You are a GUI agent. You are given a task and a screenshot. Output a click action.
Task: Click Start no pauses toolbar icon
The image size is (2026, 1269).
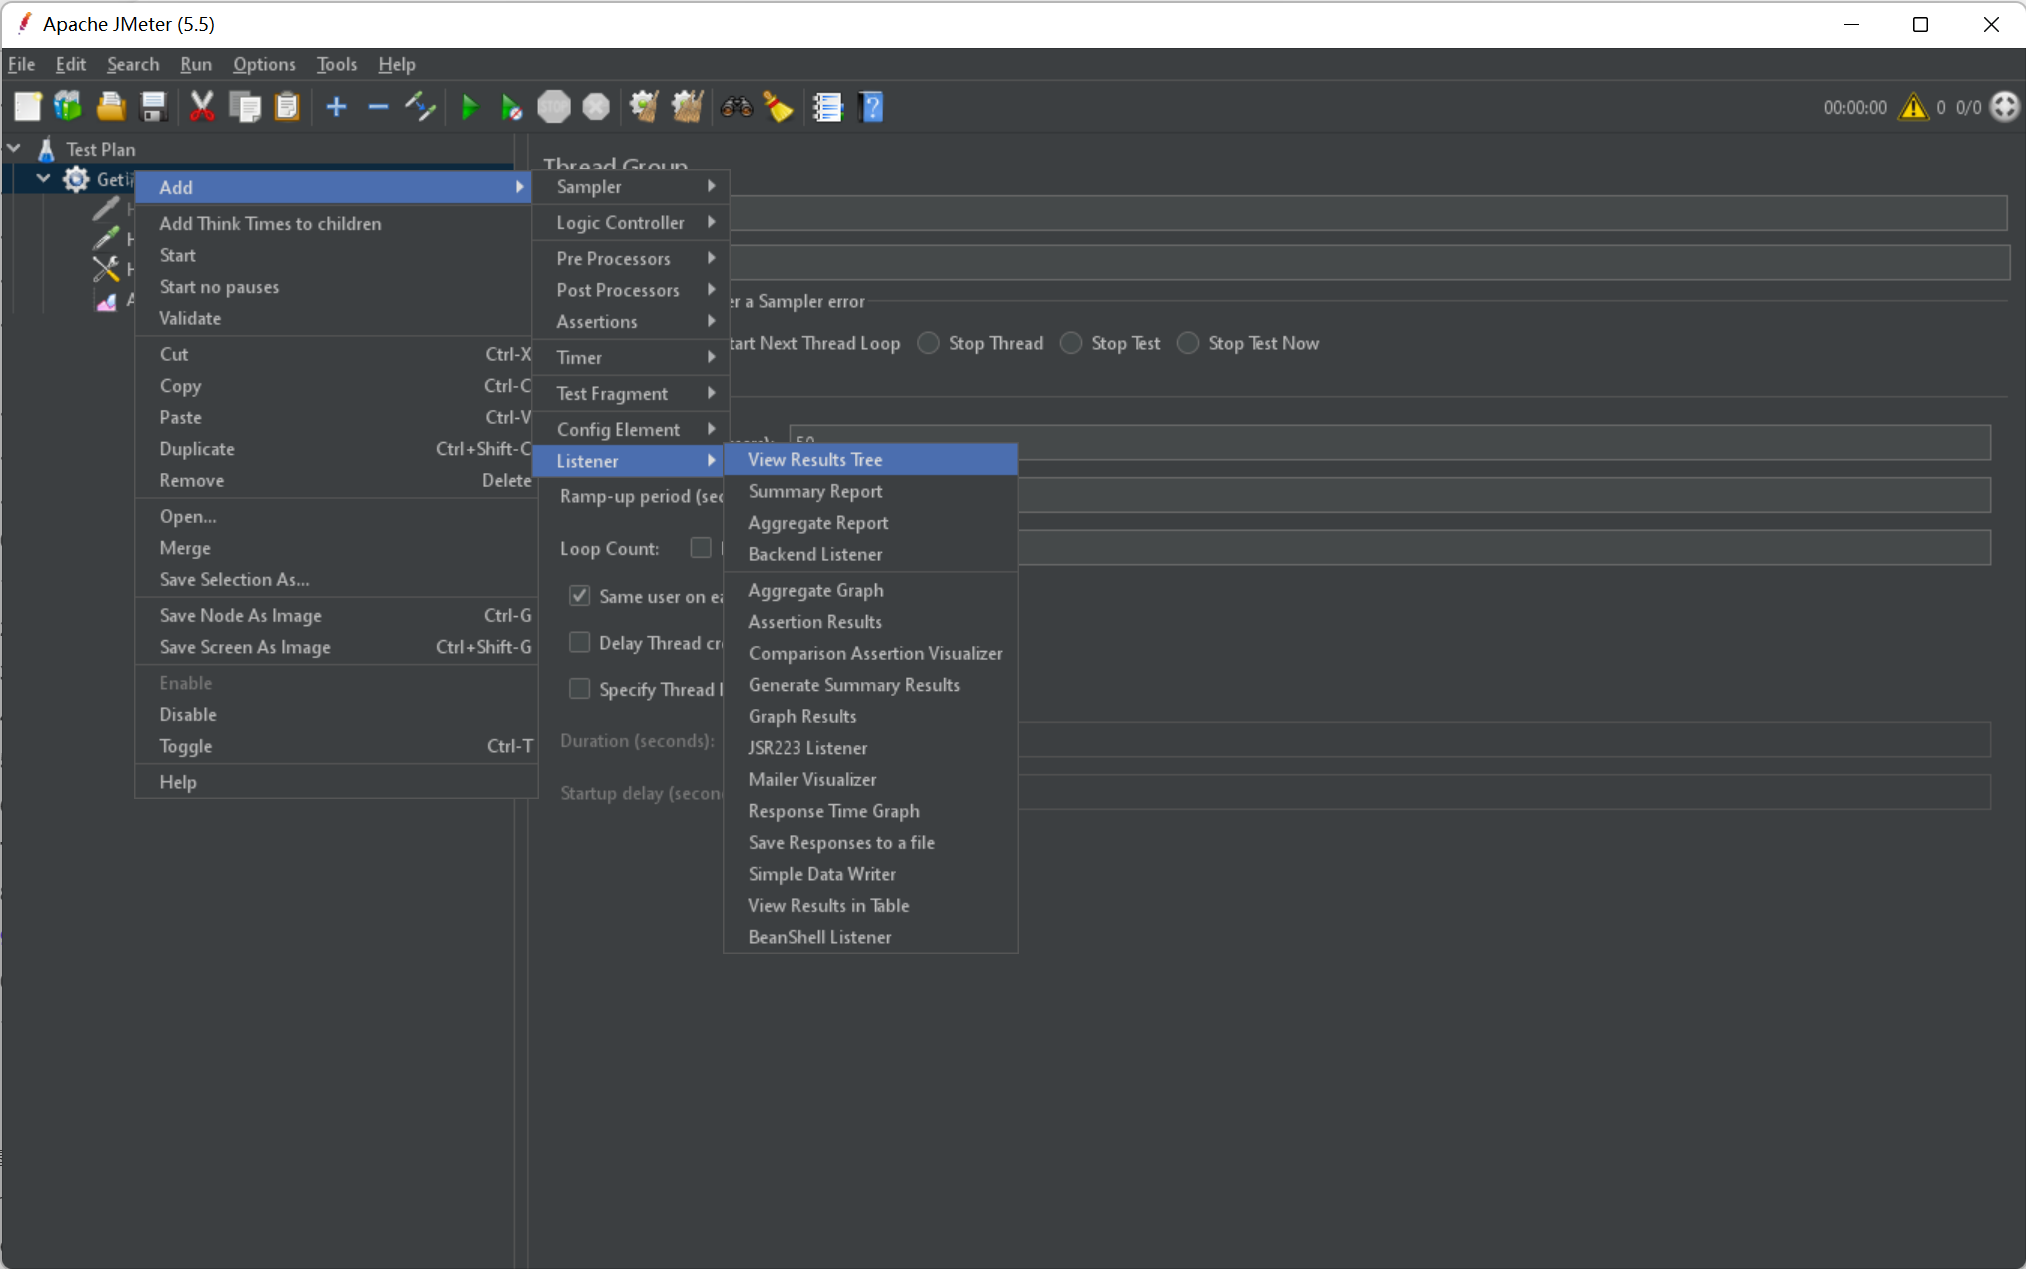click(x=511, y=107)
